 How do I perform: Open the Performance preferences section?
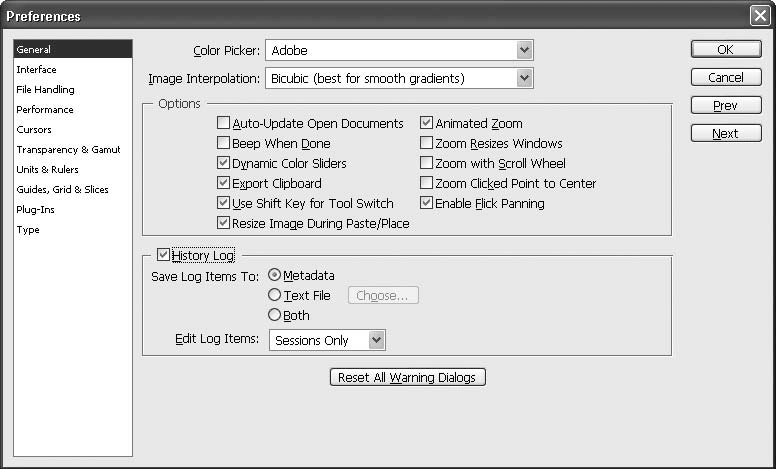pos(45,110)
